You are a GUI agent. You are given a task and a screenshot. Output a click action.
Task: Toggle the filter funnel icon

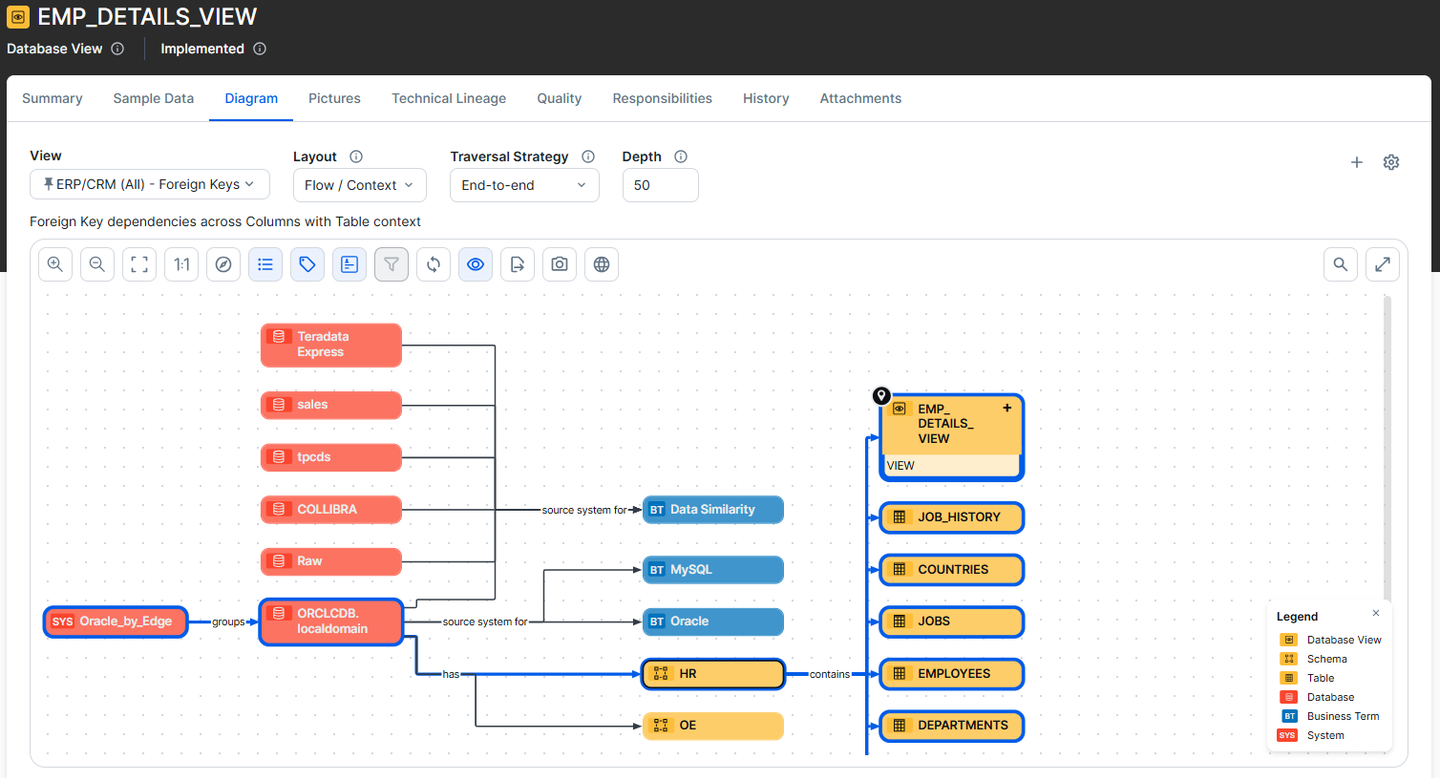pyautogui.click(x=391, y=265)
